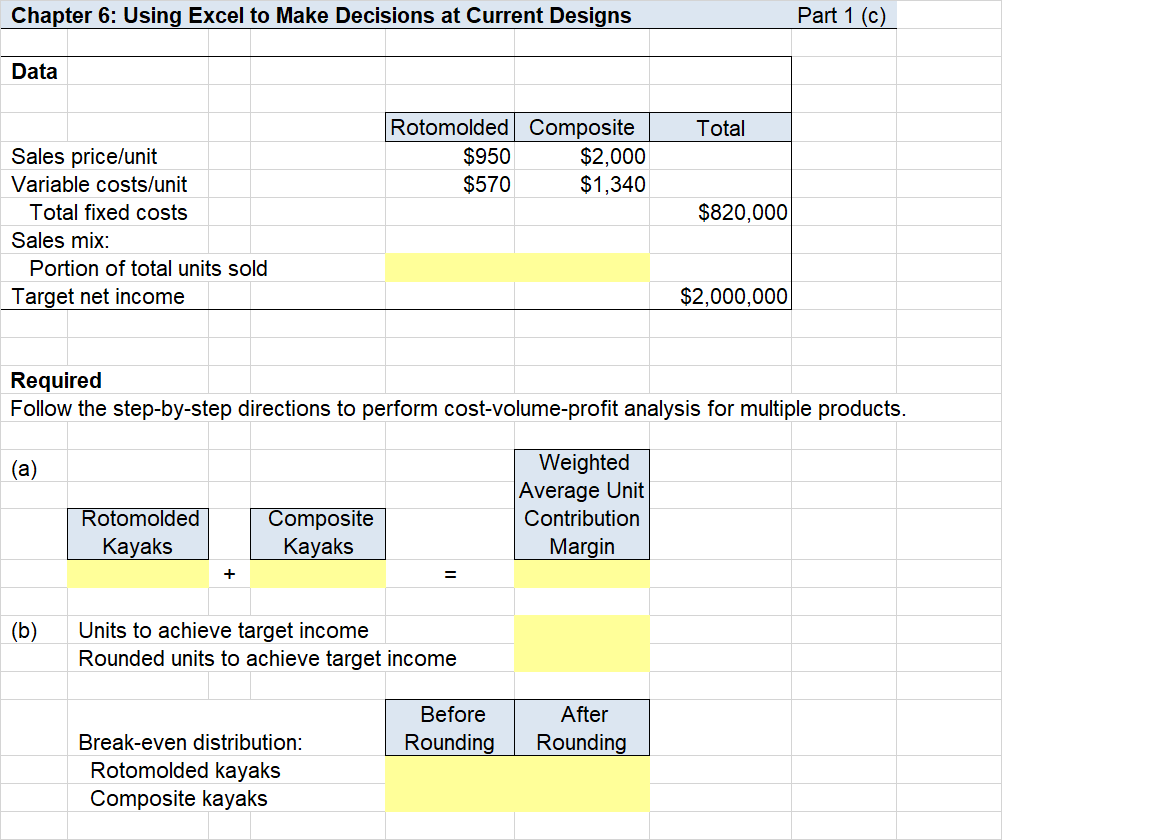Screen dimensions: 1152x840
Task: Click the 'Composite kayaks' row label
Action: pos(179,798)
